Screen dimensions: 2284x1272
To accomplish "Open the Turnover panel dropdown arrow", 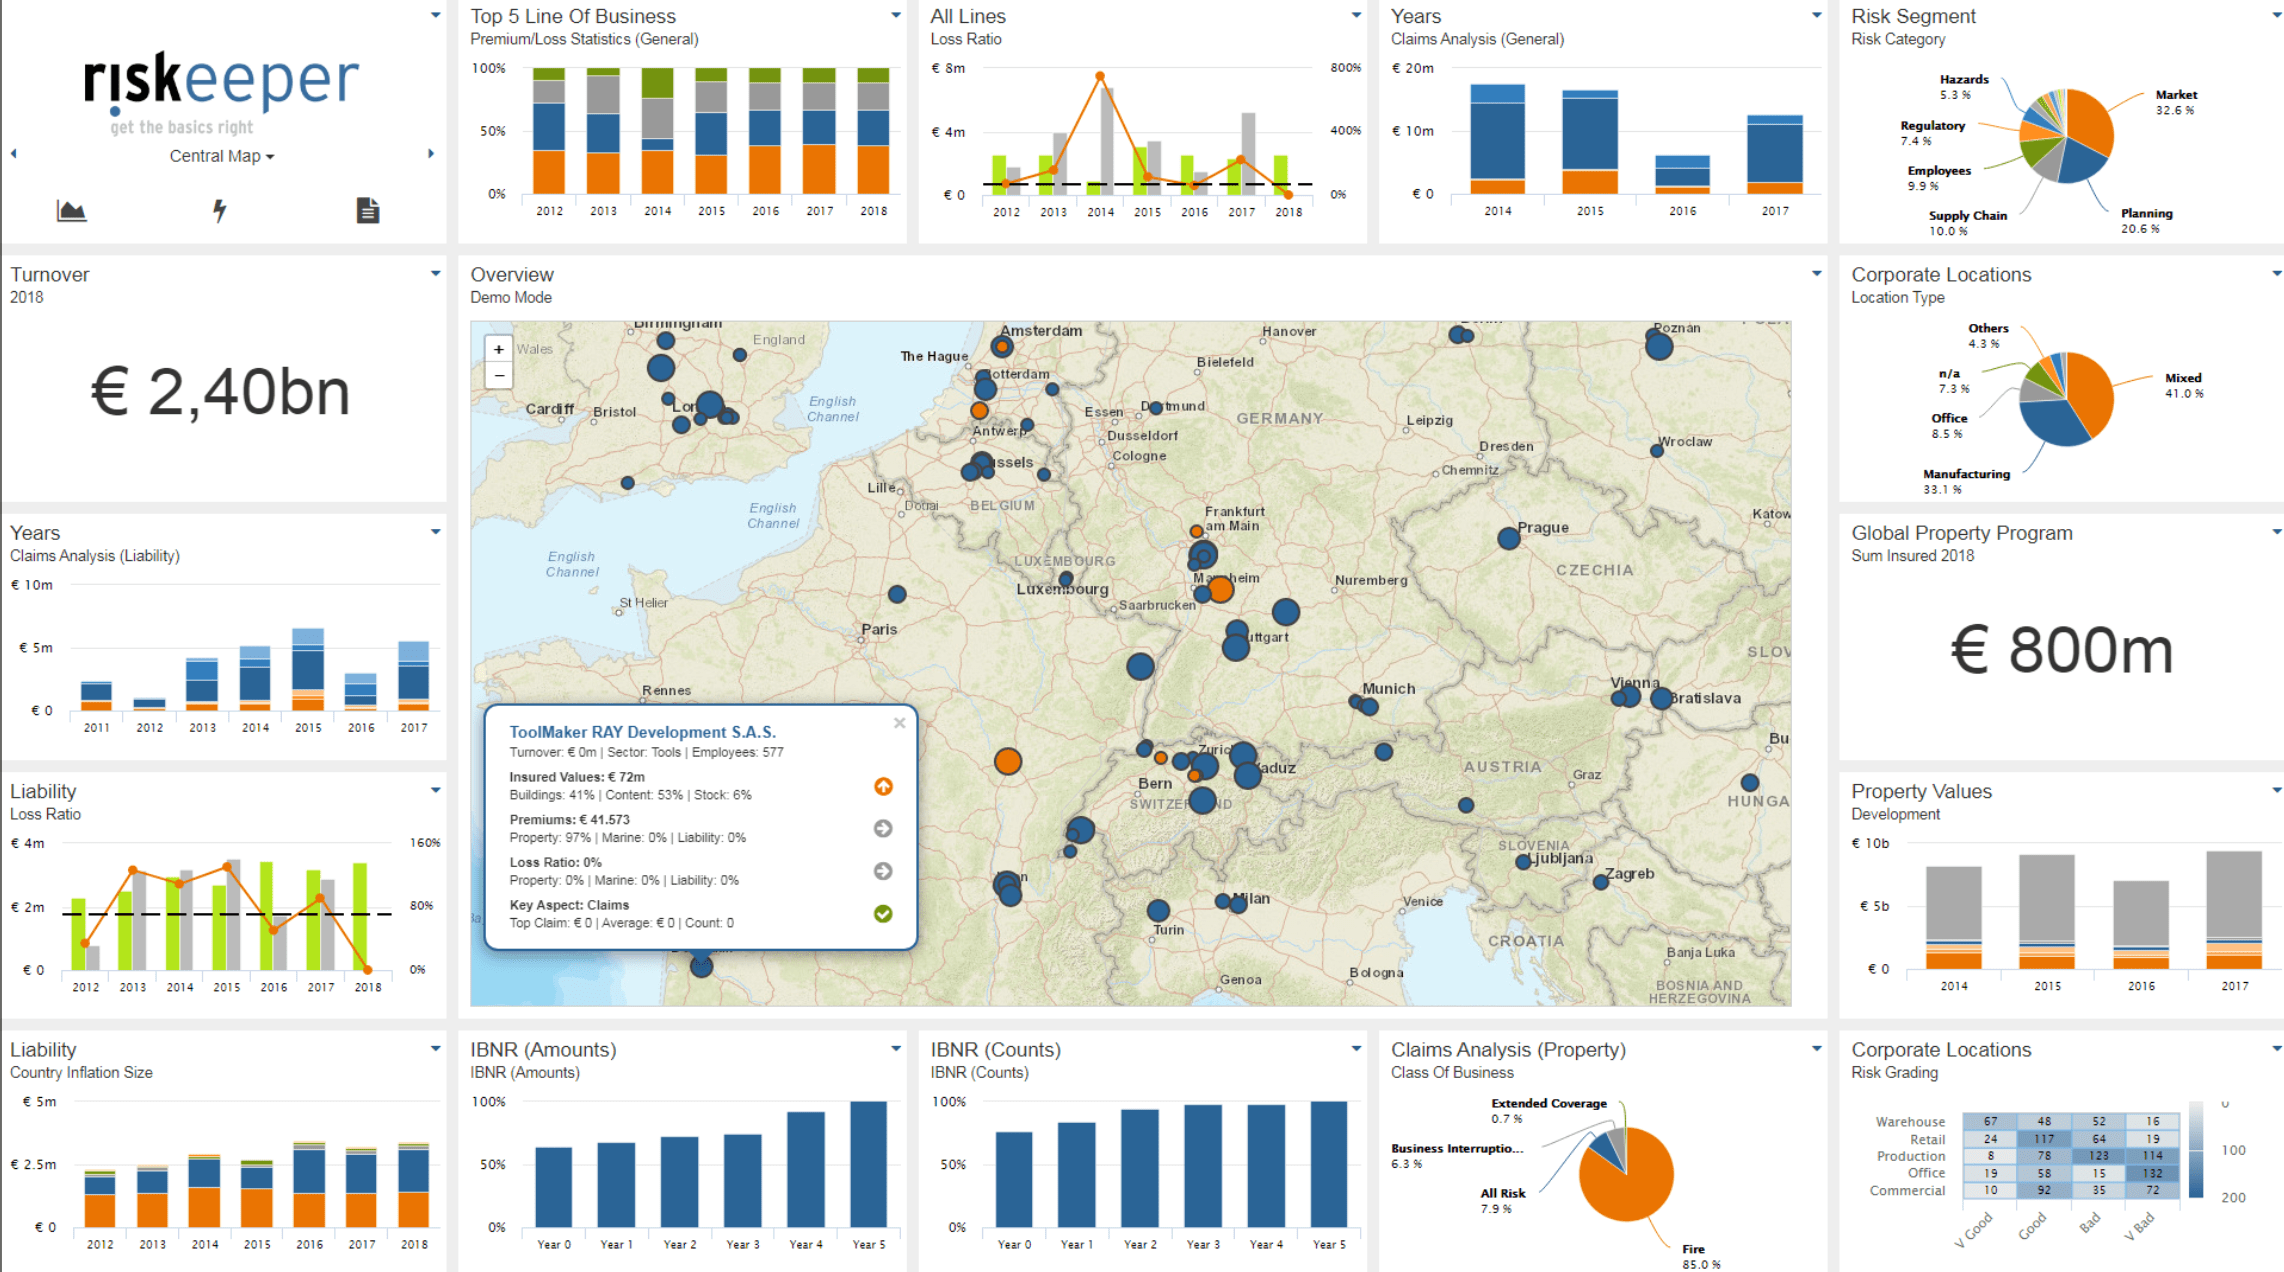I will [436, 273].
